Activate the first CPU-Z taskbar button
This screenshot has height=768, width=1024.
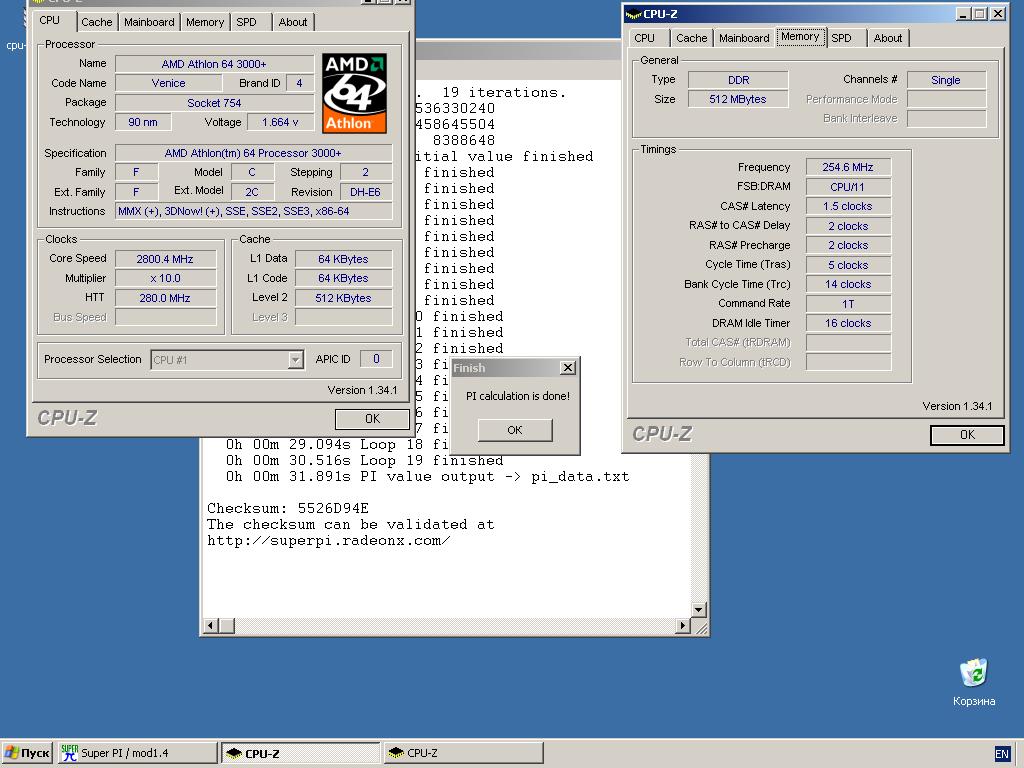[300, 753]
